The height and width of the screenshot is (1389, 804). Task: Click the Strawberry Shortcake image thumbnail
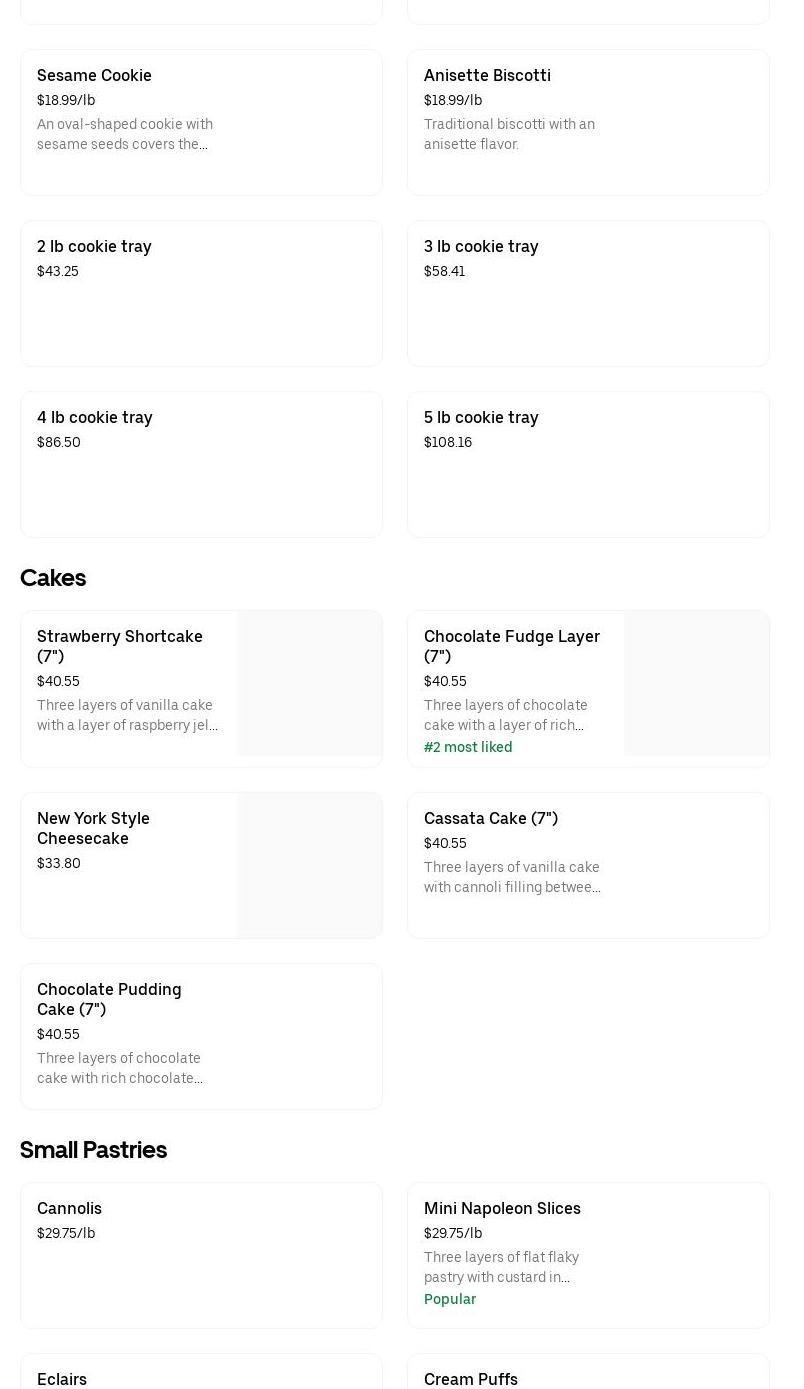coord(309,683)
